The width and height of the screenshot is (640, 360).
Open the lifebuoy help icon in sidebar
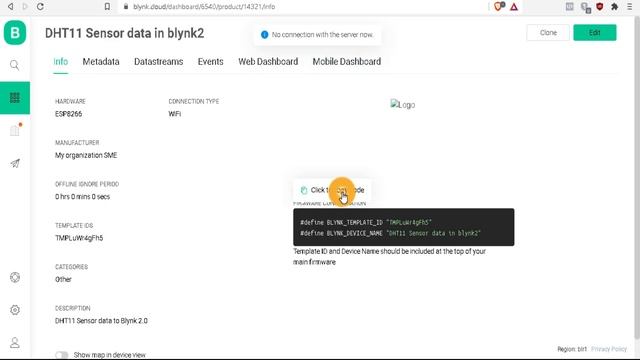[x=15, y=278]
